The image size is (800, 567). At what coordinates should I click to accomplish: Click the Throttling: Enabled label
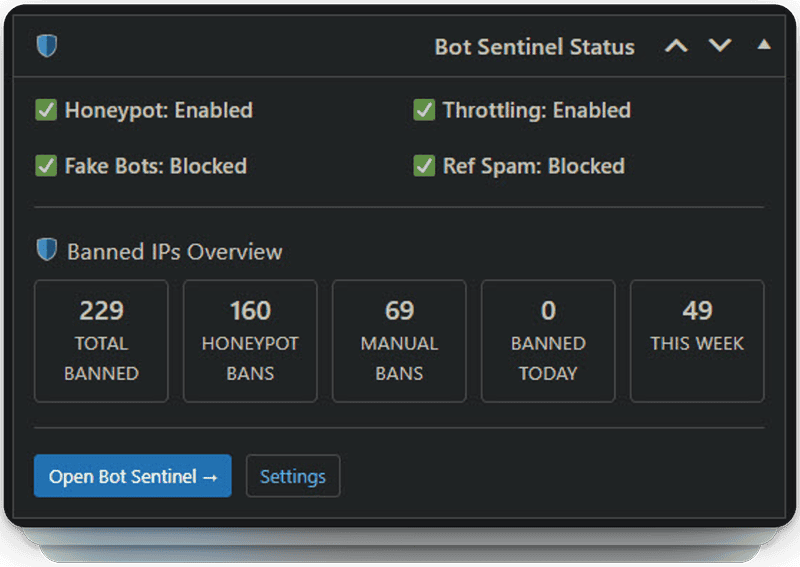pyautogui.click(x=537, y=110)
